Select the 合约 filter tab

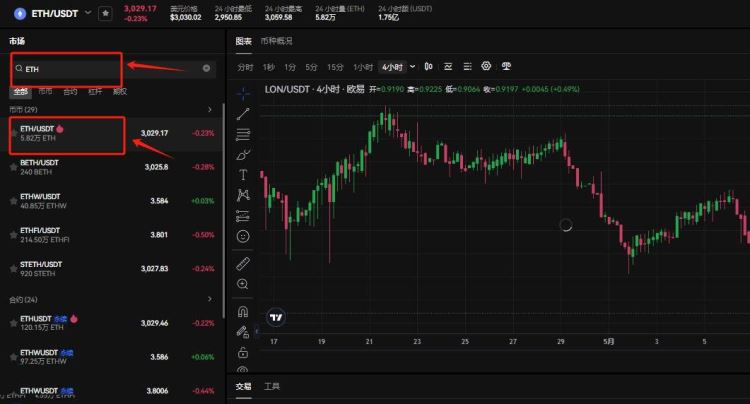pyautogui.click(x=70, y=91)
